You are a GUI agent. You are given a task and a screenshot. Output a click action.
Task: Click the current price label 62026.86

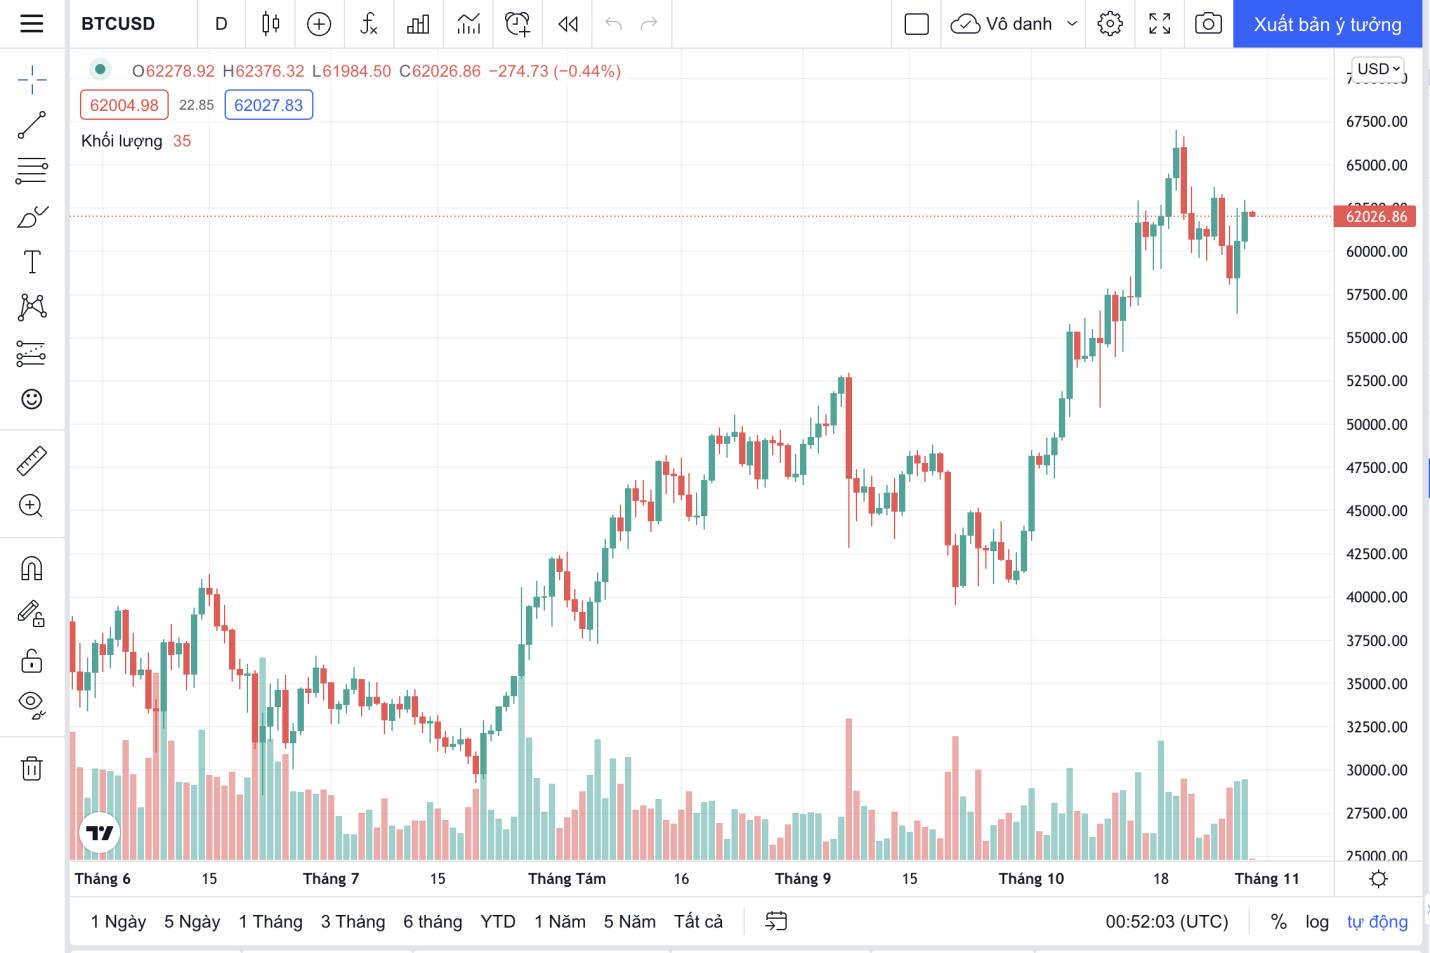[x=1375, y=216]
